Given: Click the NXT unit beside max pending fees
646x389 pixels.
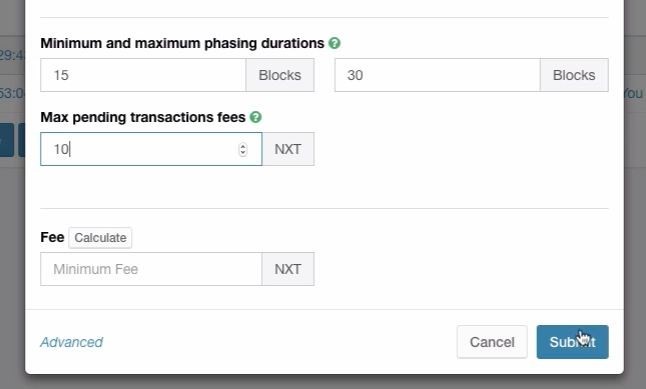Looking at the screenshot, I should [288, 149].
